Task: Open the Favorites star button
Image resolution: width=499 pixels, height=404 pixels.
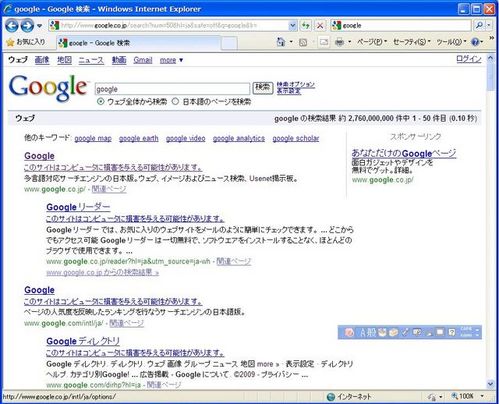Action: coord(26,42)
